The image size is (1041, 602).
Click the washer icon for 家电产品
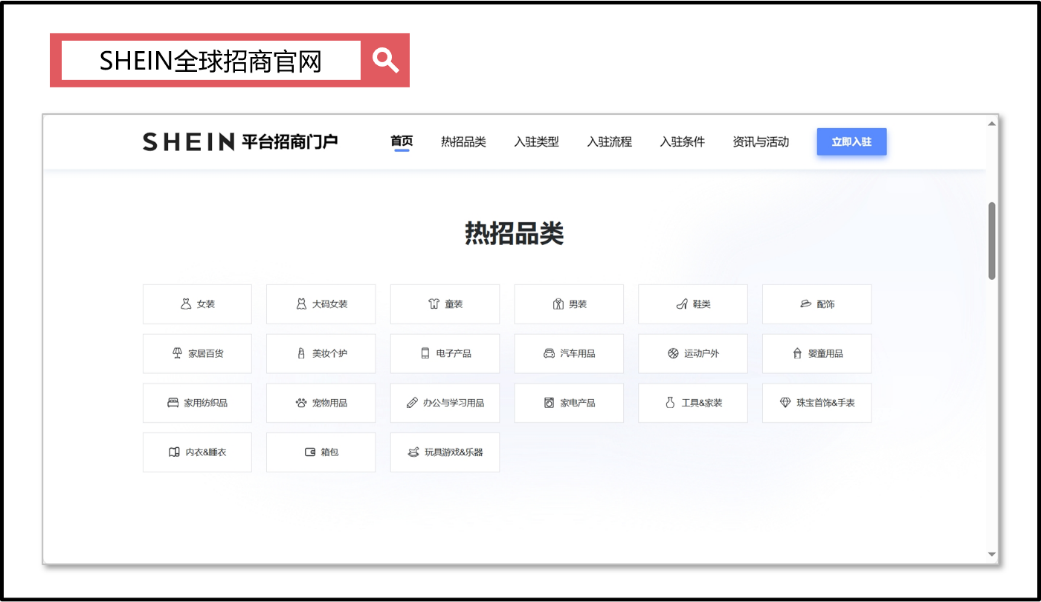click(x=549, y=402)
